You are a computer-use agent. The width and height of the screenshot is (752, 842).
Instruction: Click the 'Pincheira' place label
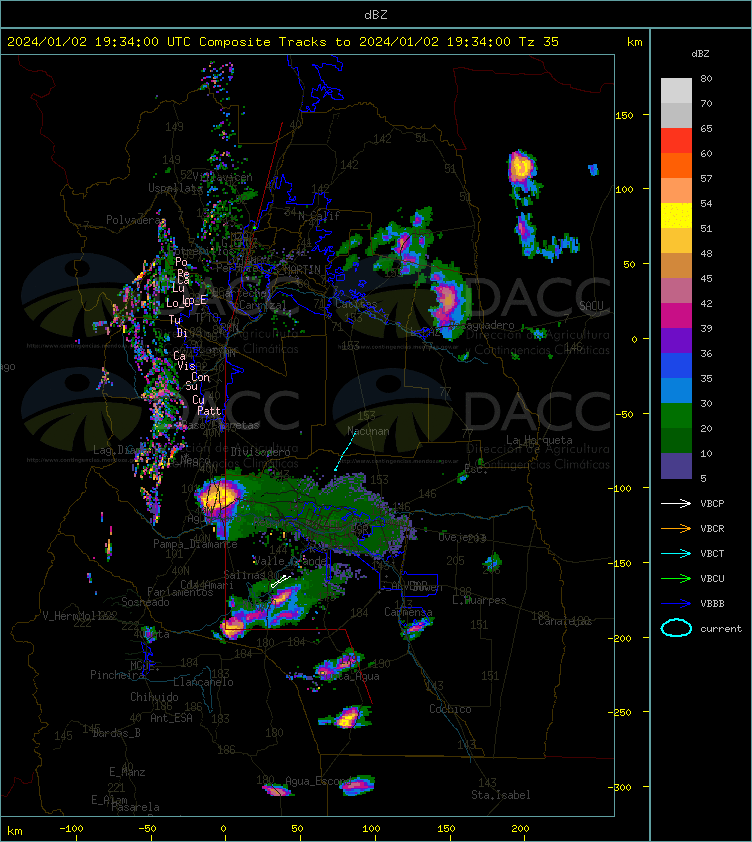[117, 674]
